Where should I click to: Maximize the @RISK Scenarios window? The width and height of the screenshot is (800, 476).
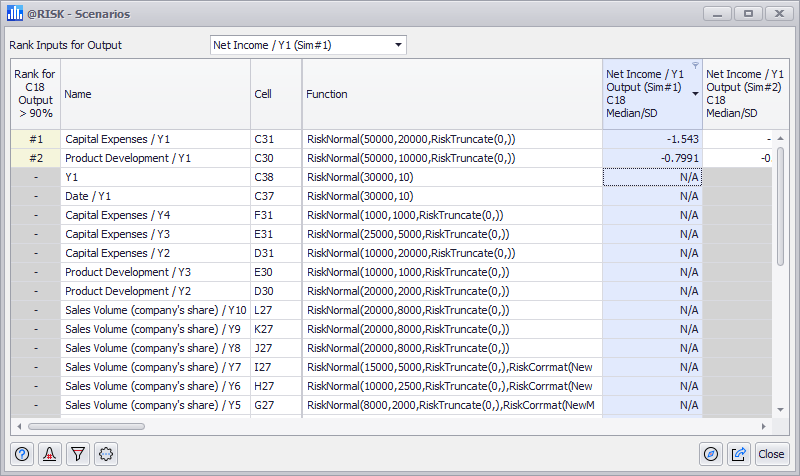[x=746, y=14]
